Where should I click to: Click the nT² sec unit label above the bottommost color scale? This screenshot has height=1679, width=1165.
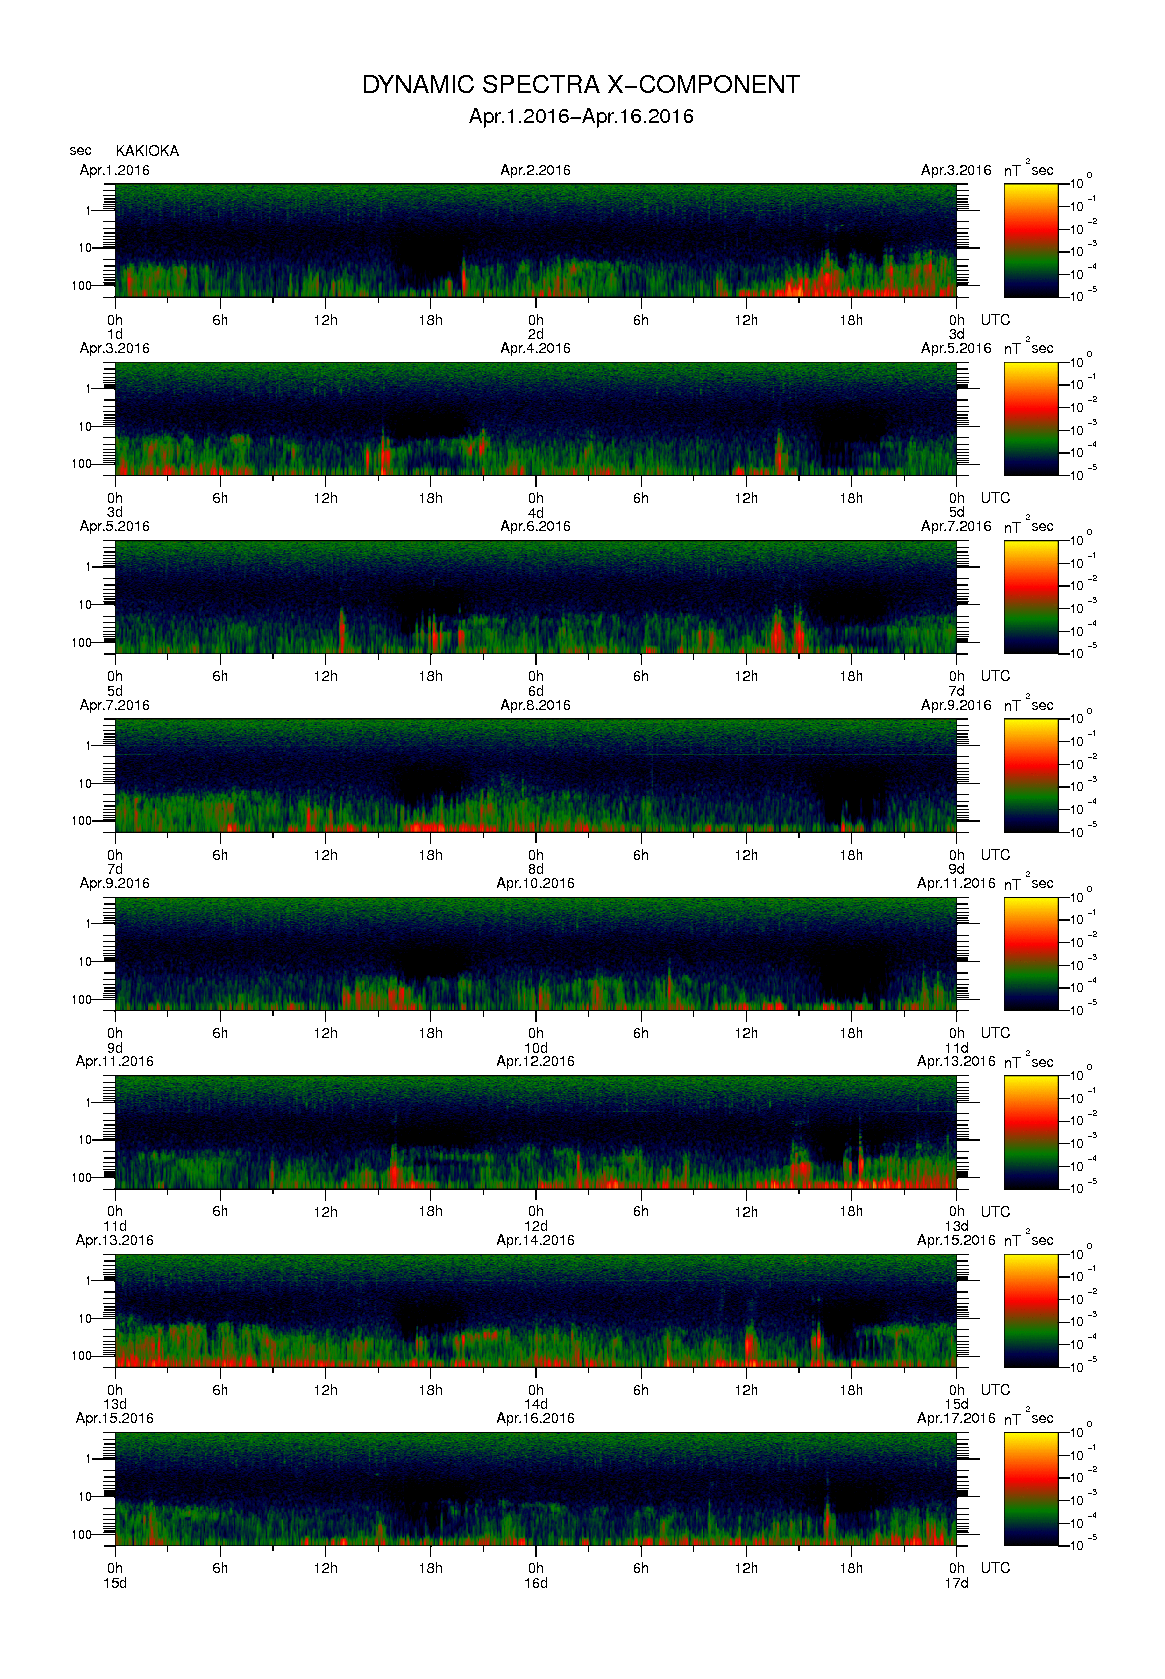[x=1029, y=1417]
